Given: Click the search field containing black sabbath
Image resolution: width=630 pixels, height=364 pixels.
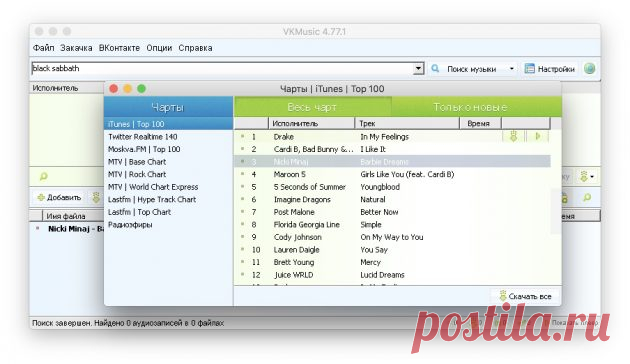Looking at the screenshot, I should (222, 68).
